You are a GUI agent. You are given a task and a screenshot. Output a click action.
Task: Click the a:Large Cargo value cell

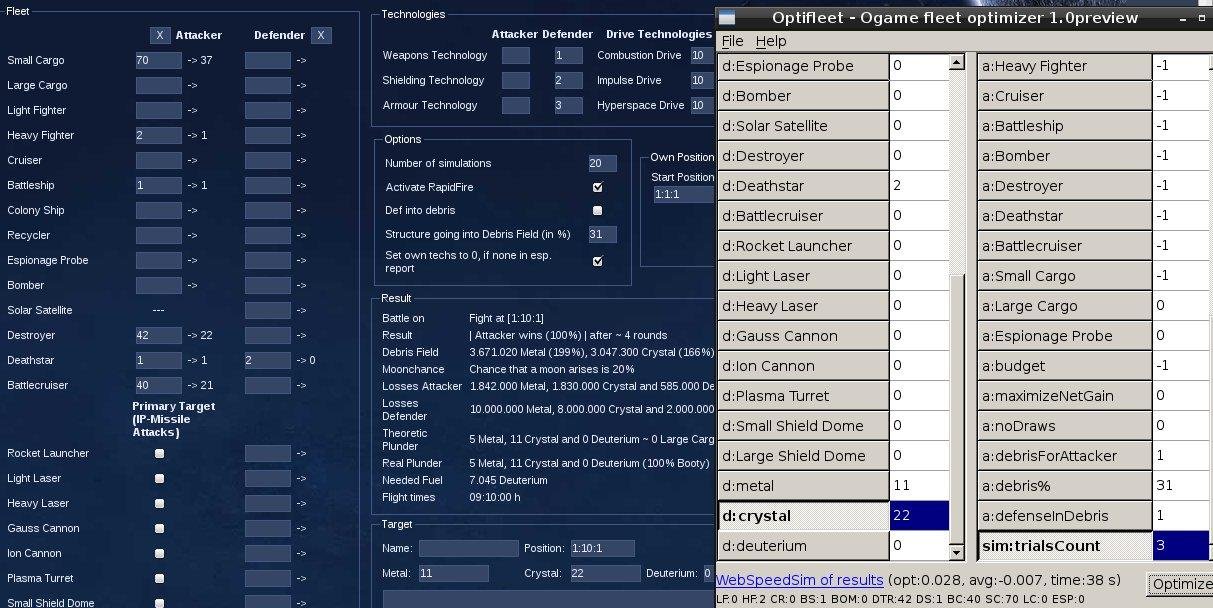pyautogui.click(x=1182, y=306)
